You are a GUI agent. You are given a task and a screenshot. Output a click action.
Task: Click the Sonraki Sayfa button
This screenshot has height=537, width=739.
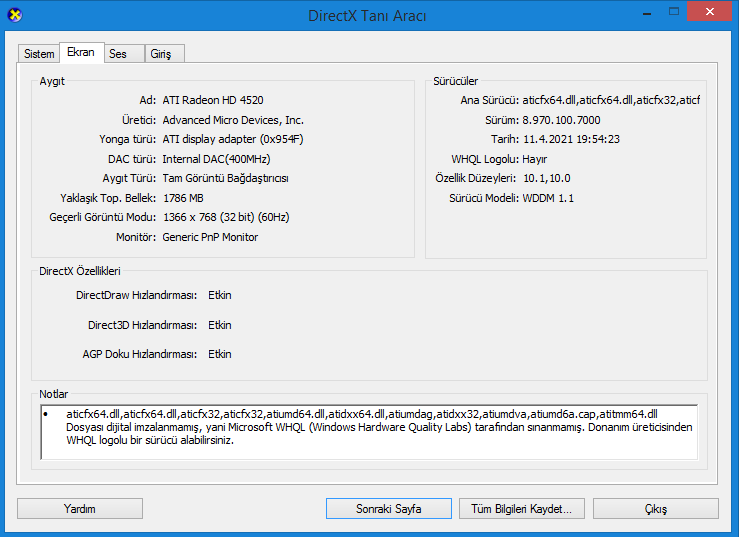388,509
